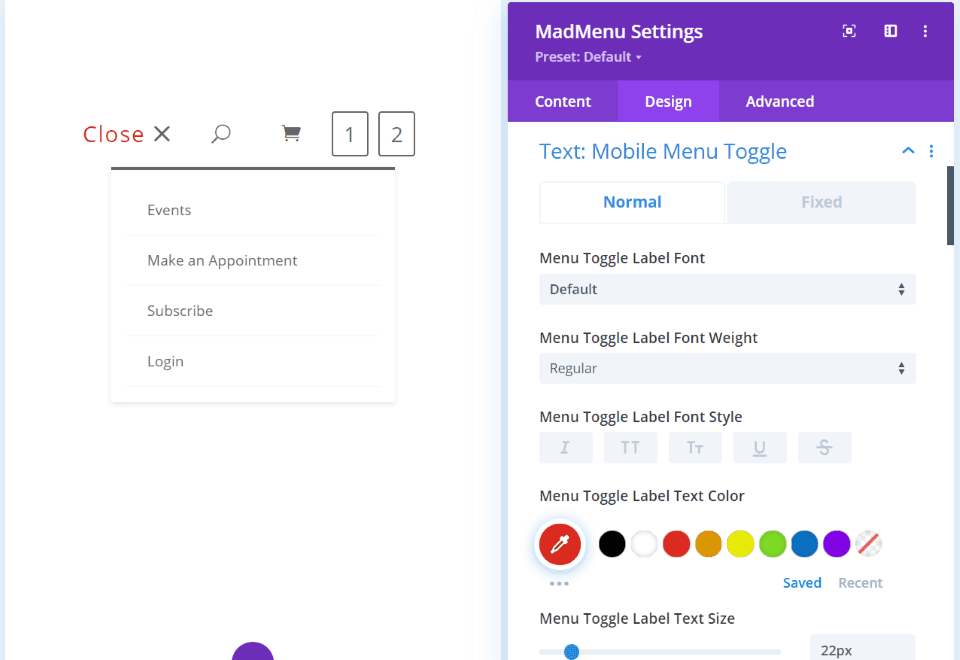Toggle italic font style
Viewport: 960px width, 660px height.
point(566,448)
